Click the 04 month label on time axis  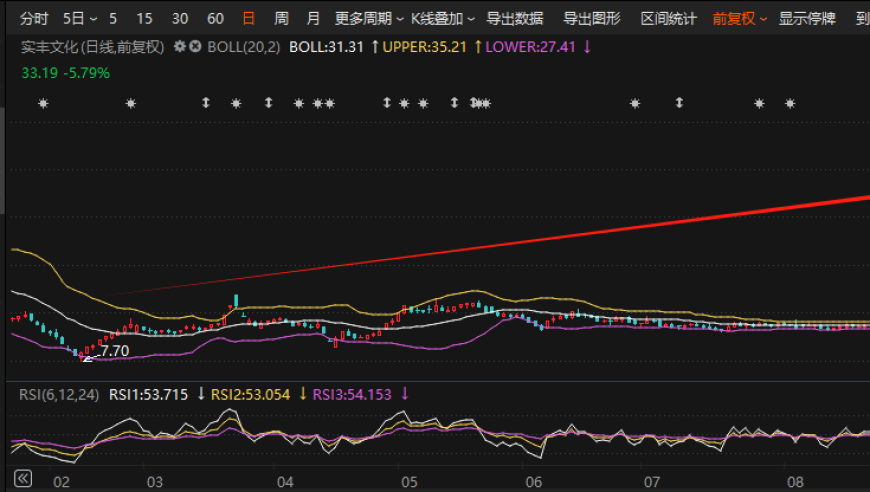point(285,482)
